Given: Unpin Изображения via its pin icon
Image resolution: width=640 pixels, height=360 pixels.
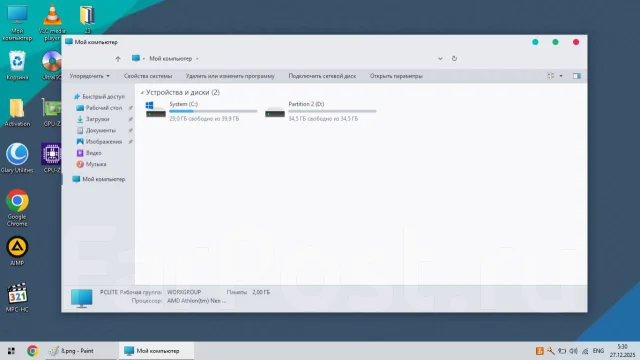Looking at the screenshot, I should pos(131,142).
